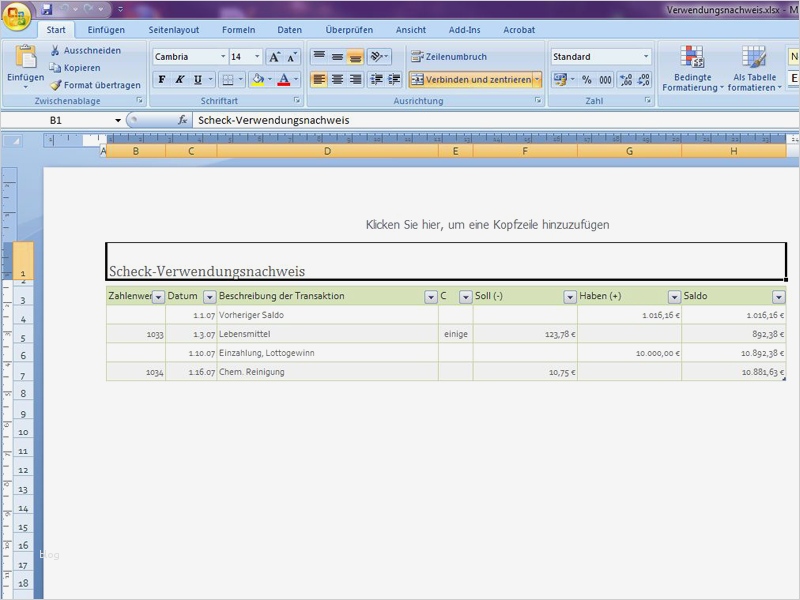
Task: Open the Add-Ins tab
Action: click(x=464, y=30)
